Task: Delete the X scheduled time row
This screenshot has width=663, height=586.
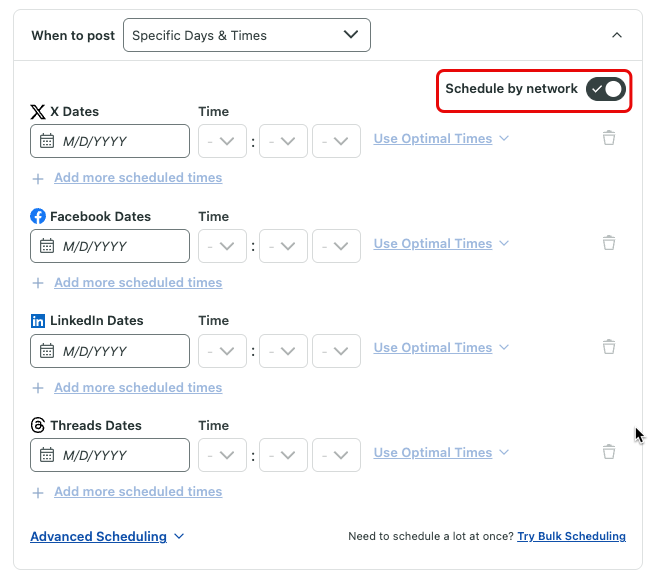Action: pyautogui.click(x=608, y=138)
